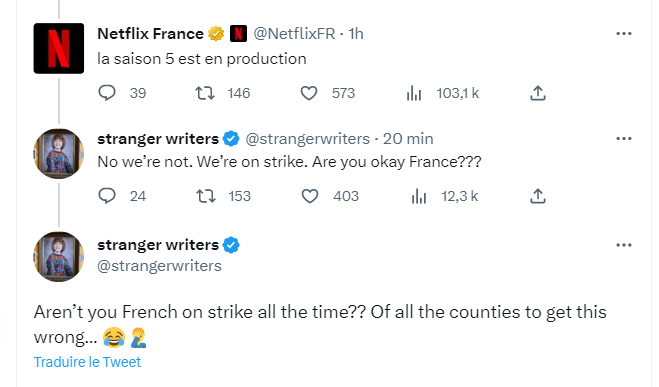Screen dimensions: 659x387
Task: Like the "We're on strike" tweet
Action: coord(310,196)
